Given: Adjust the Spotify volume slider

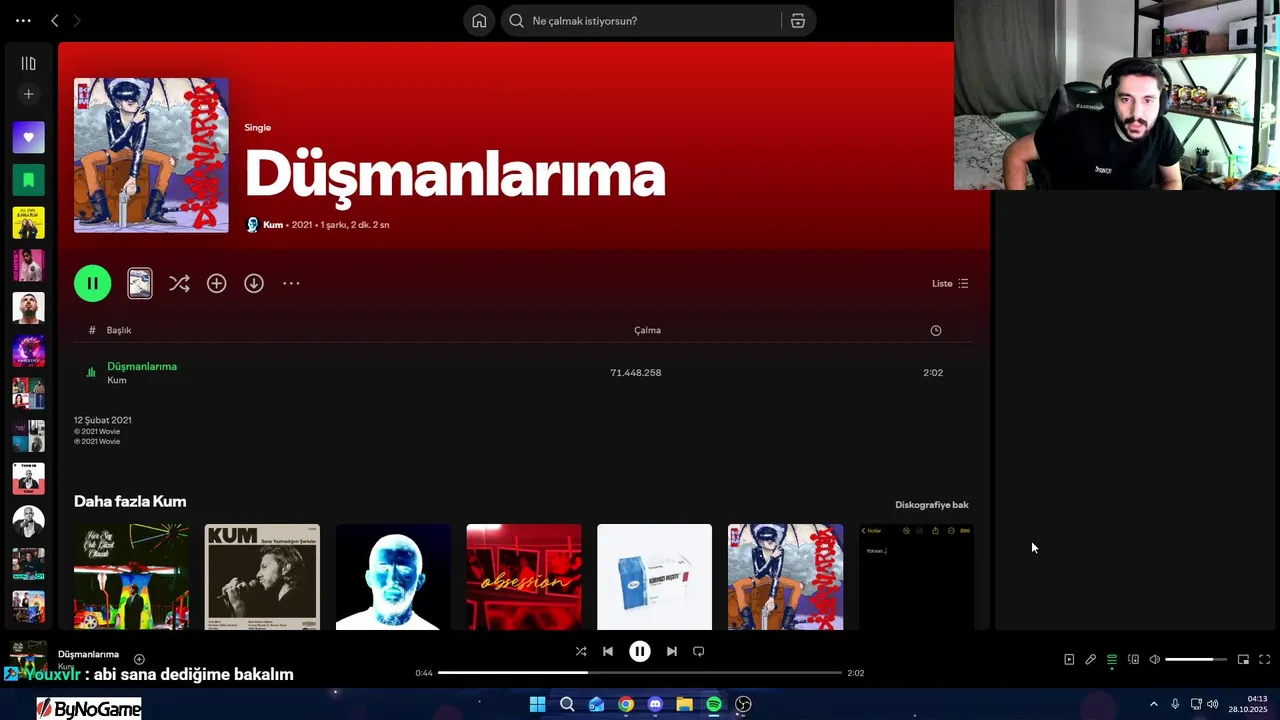Looking at the screenshot, I should [1196, 659].
